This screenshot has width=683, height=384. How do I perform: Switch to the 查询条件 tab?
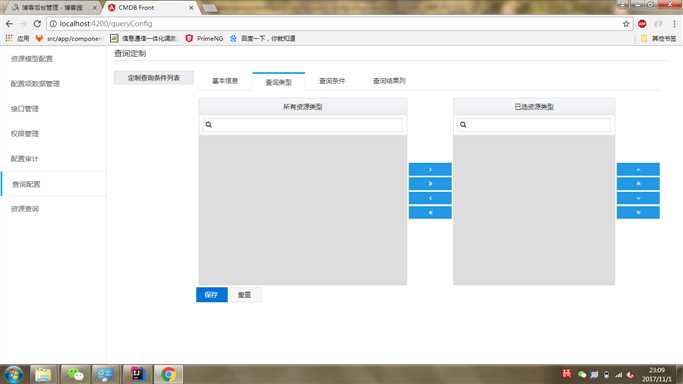click(332, 81)
